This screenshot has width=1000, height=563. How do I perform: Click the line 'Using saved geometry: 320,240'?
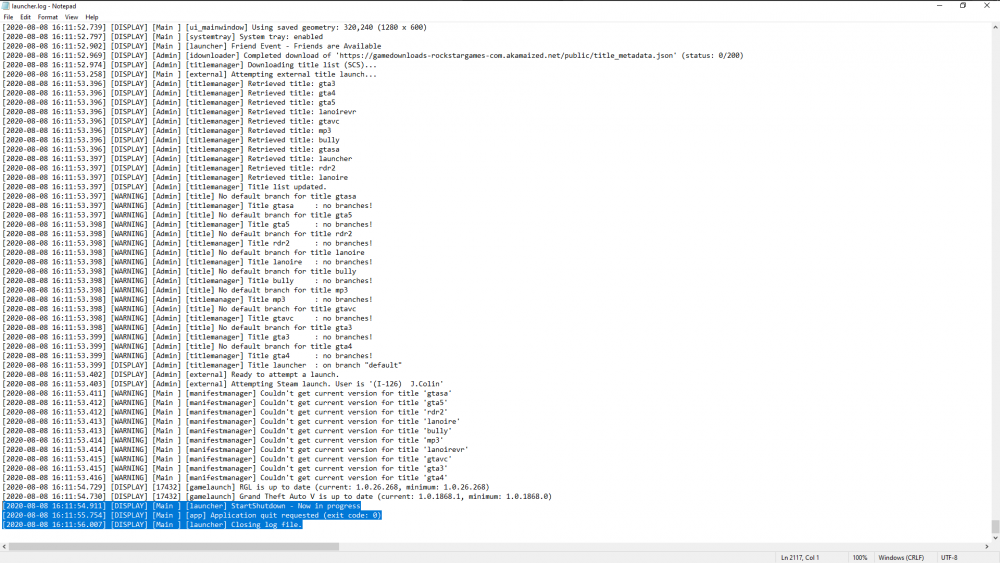(x=215, y=27)
